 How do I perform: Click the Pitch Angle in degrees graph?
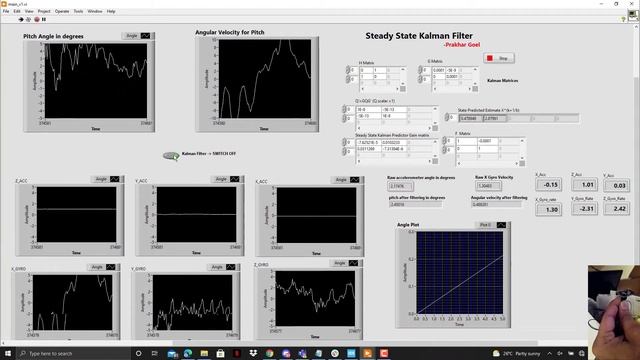click(x=96, y=81)
